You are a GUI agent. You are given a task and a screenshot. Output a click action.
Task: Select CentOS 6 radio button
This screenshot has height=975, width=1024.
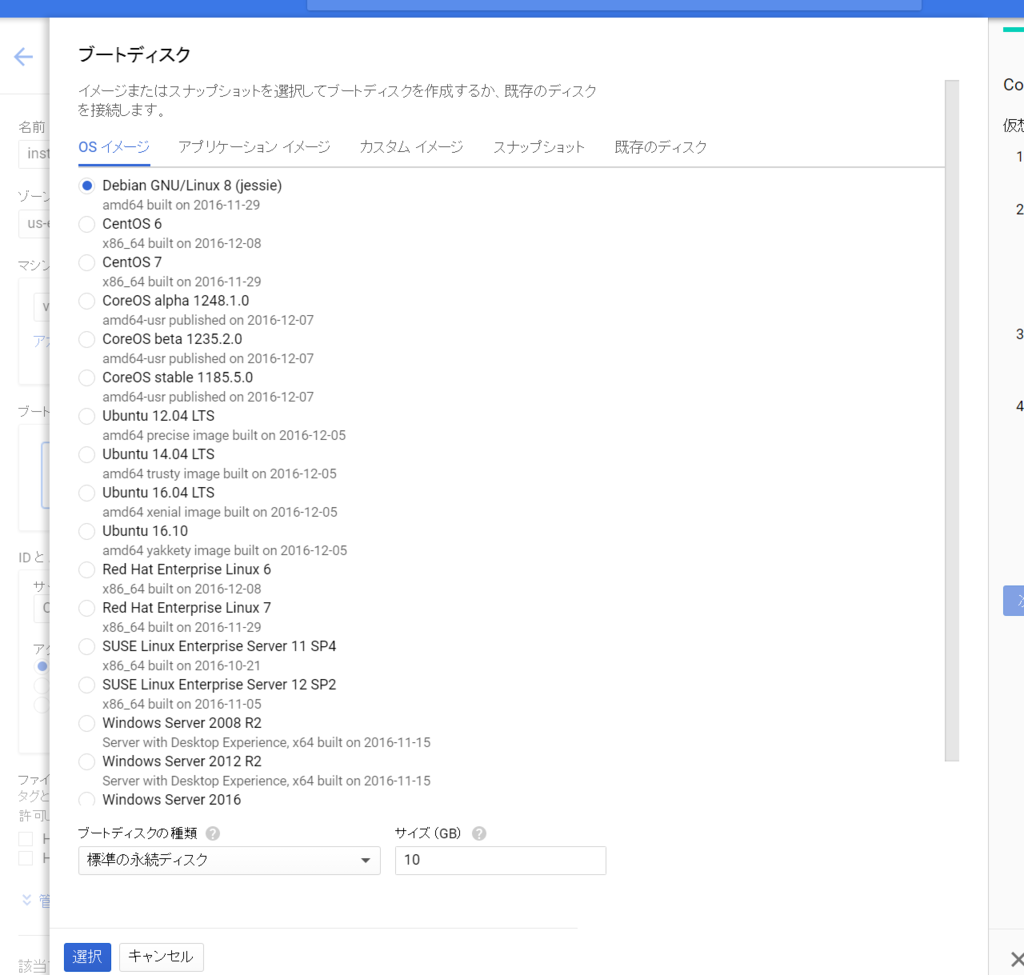click(87, 224)
